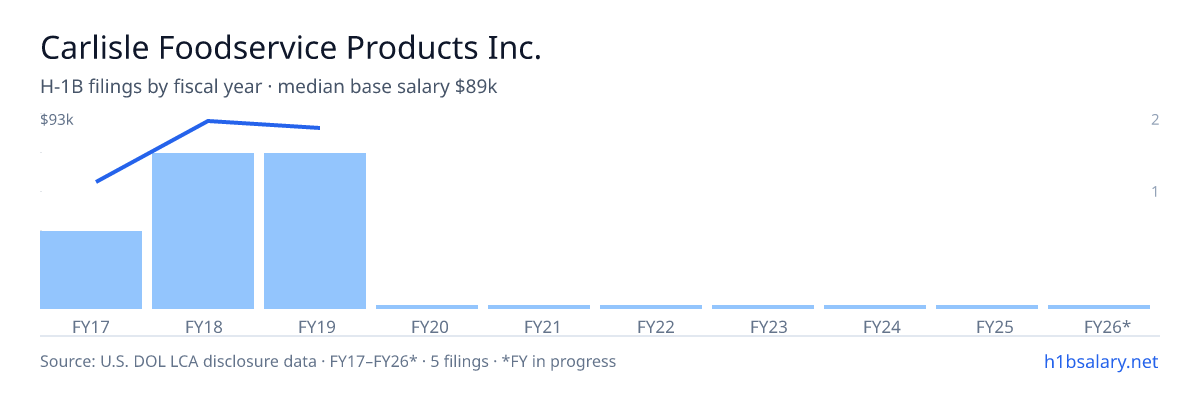Click the DOL LCA source footnote

[x=328, y=361]
